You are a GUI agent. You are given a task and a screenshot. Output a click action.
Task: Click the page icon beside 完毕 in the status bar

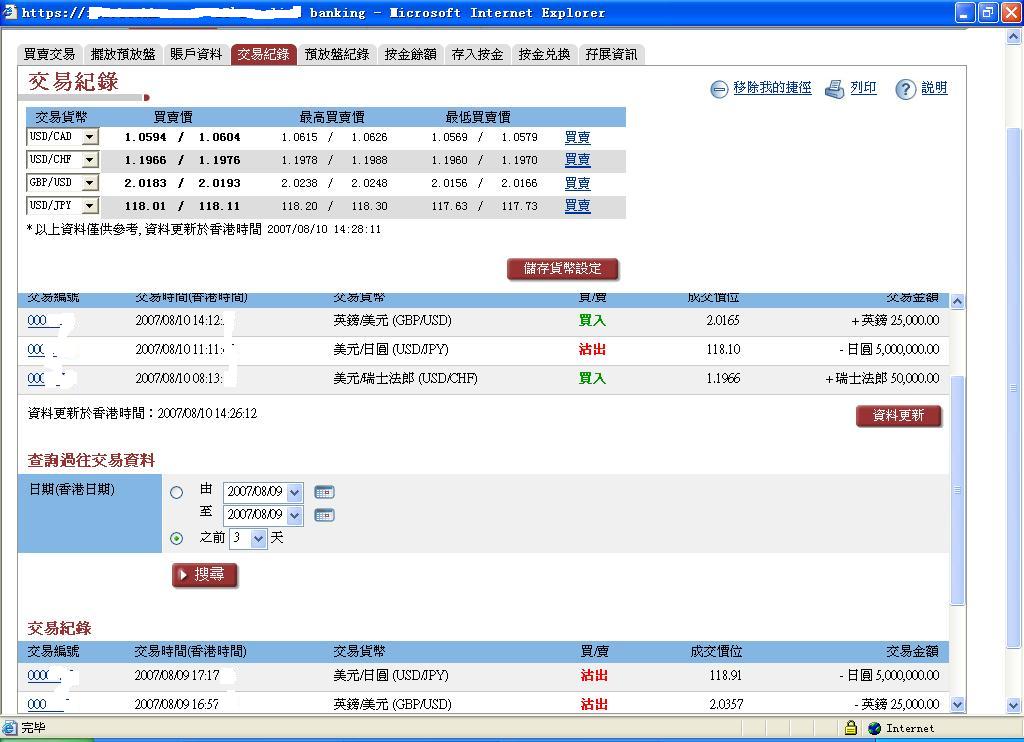coord(9,728)
